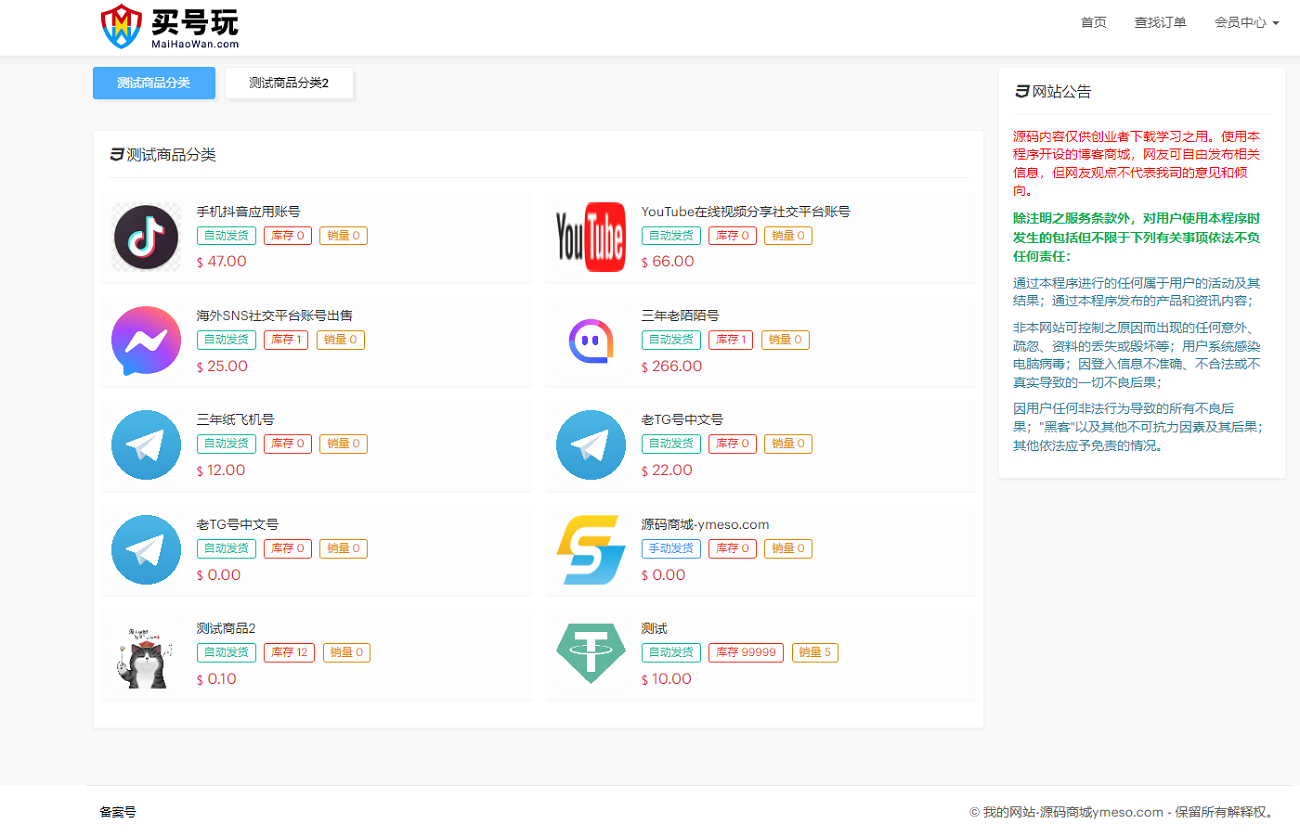Viewport: 1300px width, 837px height.
Task: Click the footer copyright text
Action: (x=1122, y=812)
